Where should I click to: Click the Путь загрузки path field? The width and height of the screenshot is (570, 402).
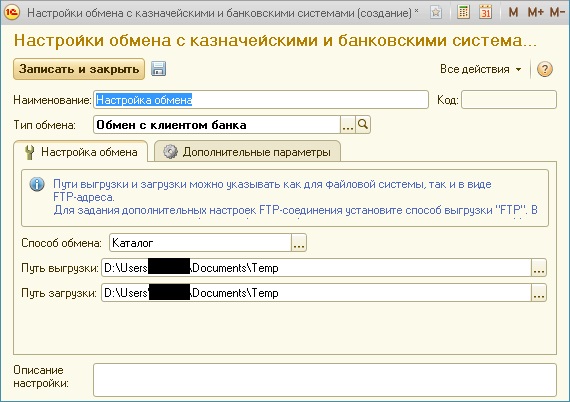316,293
